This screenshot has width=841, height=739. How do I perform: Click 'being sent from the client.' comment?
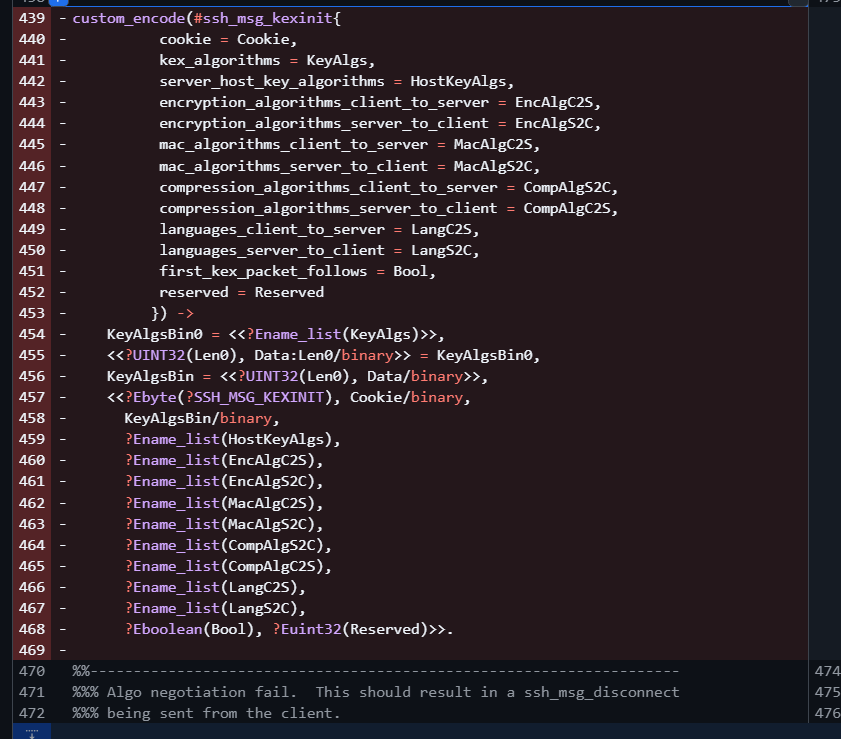pyautogui.click(x=224, y=713)
